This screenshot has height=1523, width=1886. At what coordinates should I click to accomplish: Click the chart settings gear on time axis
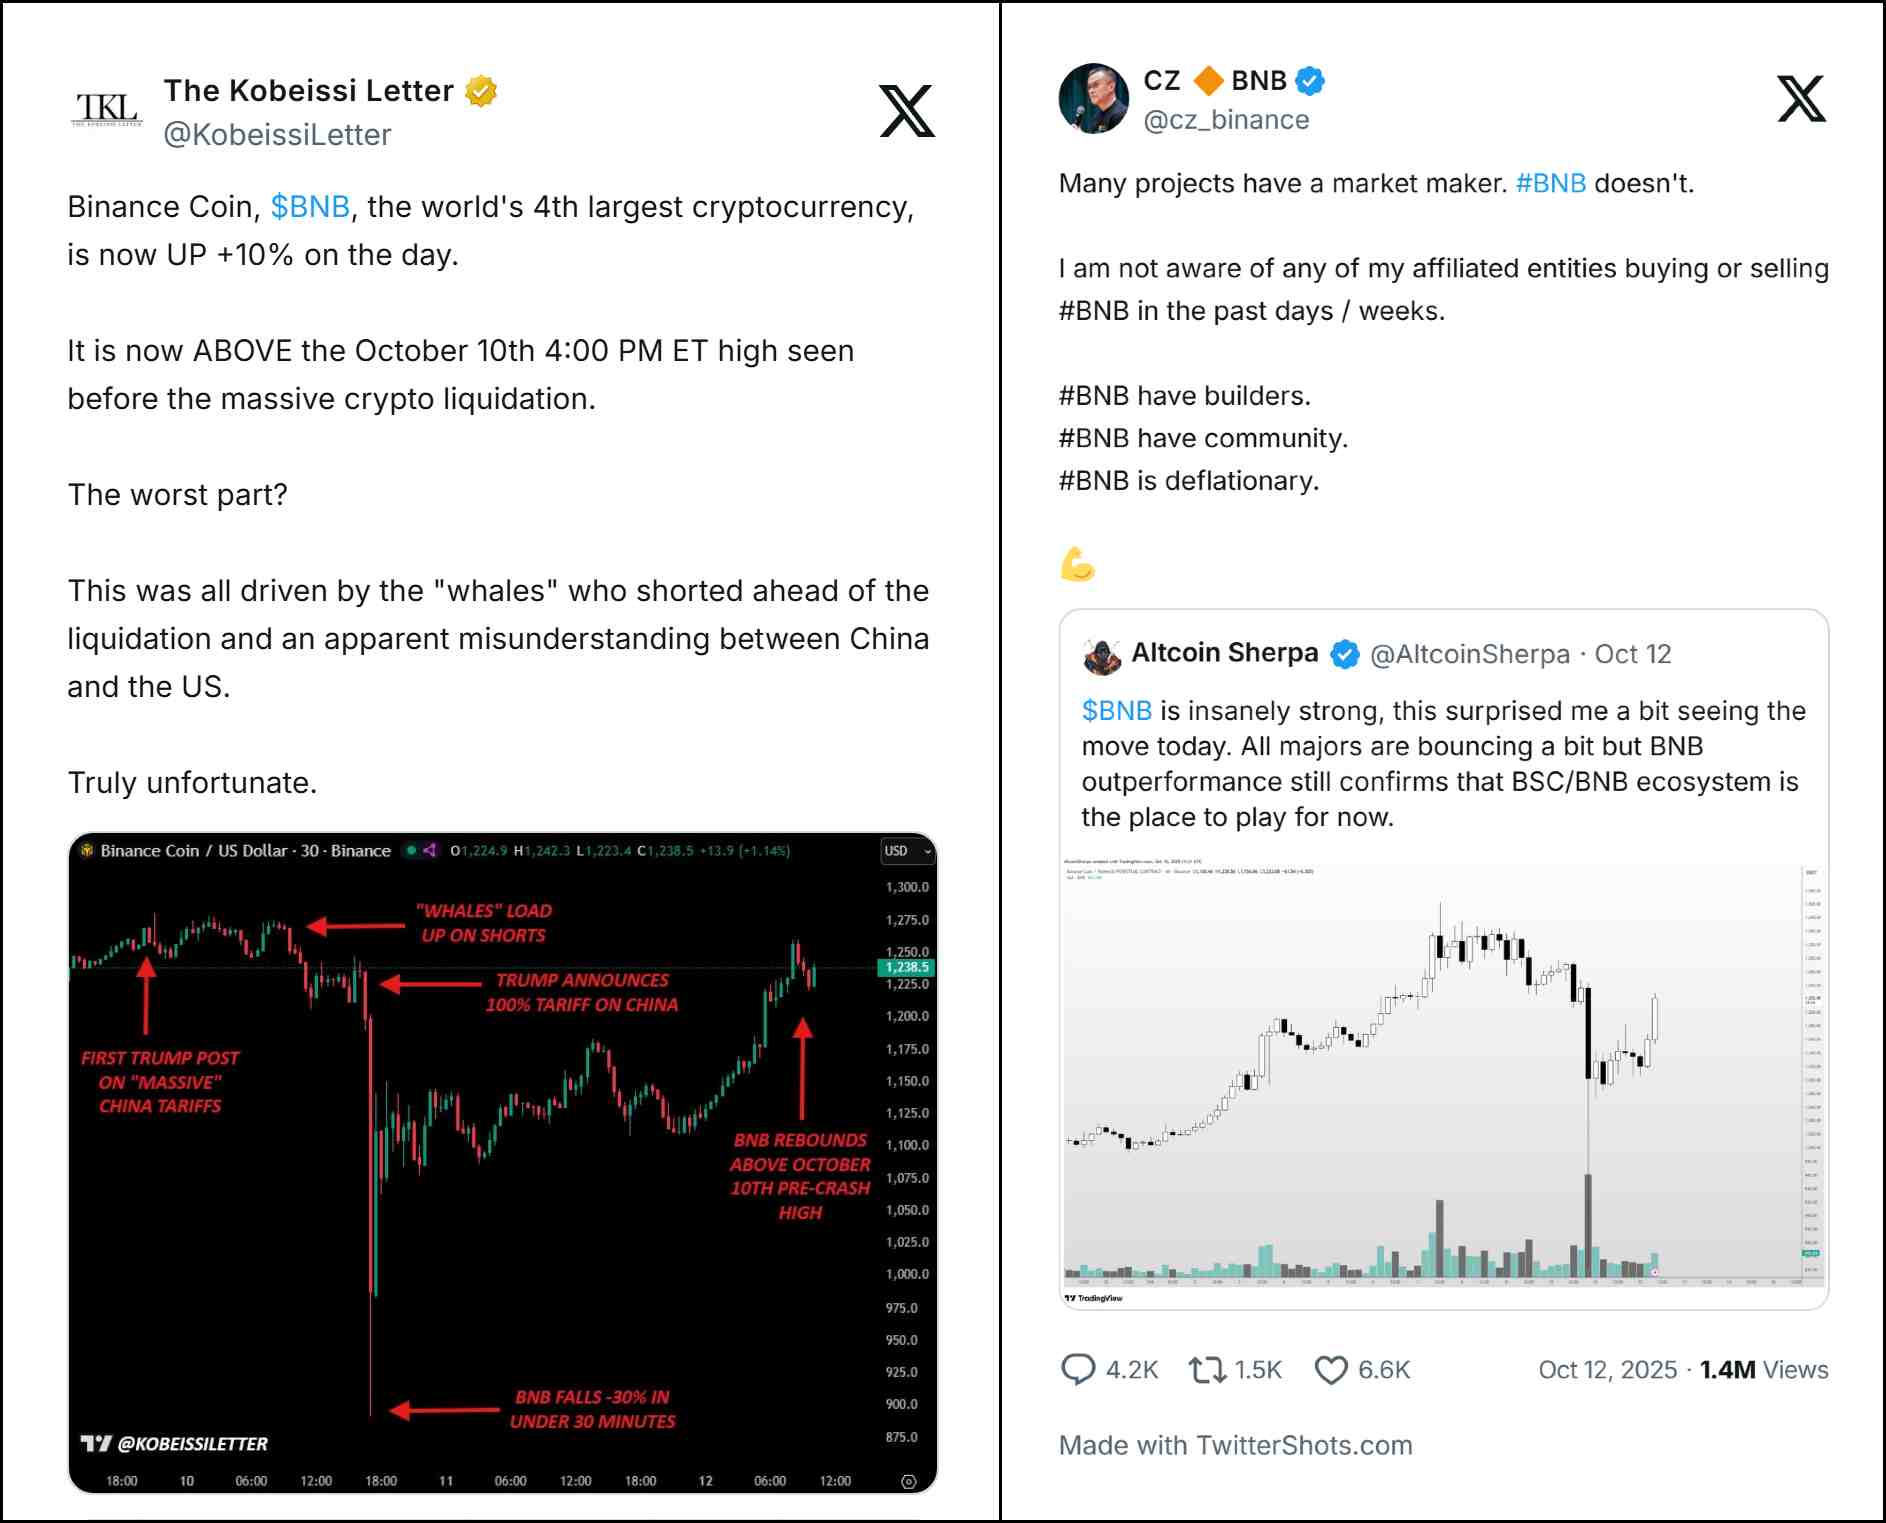coord(908,1481)
